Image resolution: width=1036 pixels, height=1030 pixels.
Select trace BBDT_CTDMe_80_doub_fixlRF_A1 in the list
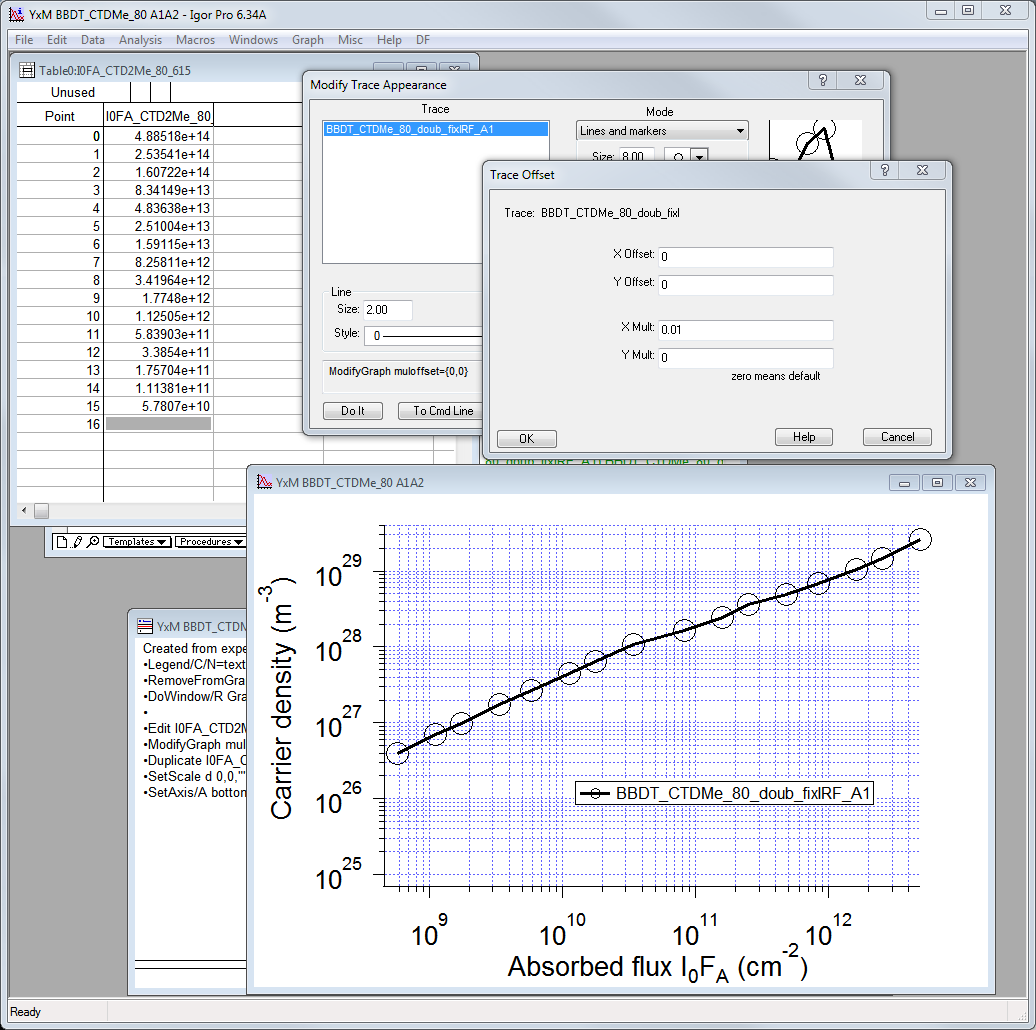click(435, 128)
